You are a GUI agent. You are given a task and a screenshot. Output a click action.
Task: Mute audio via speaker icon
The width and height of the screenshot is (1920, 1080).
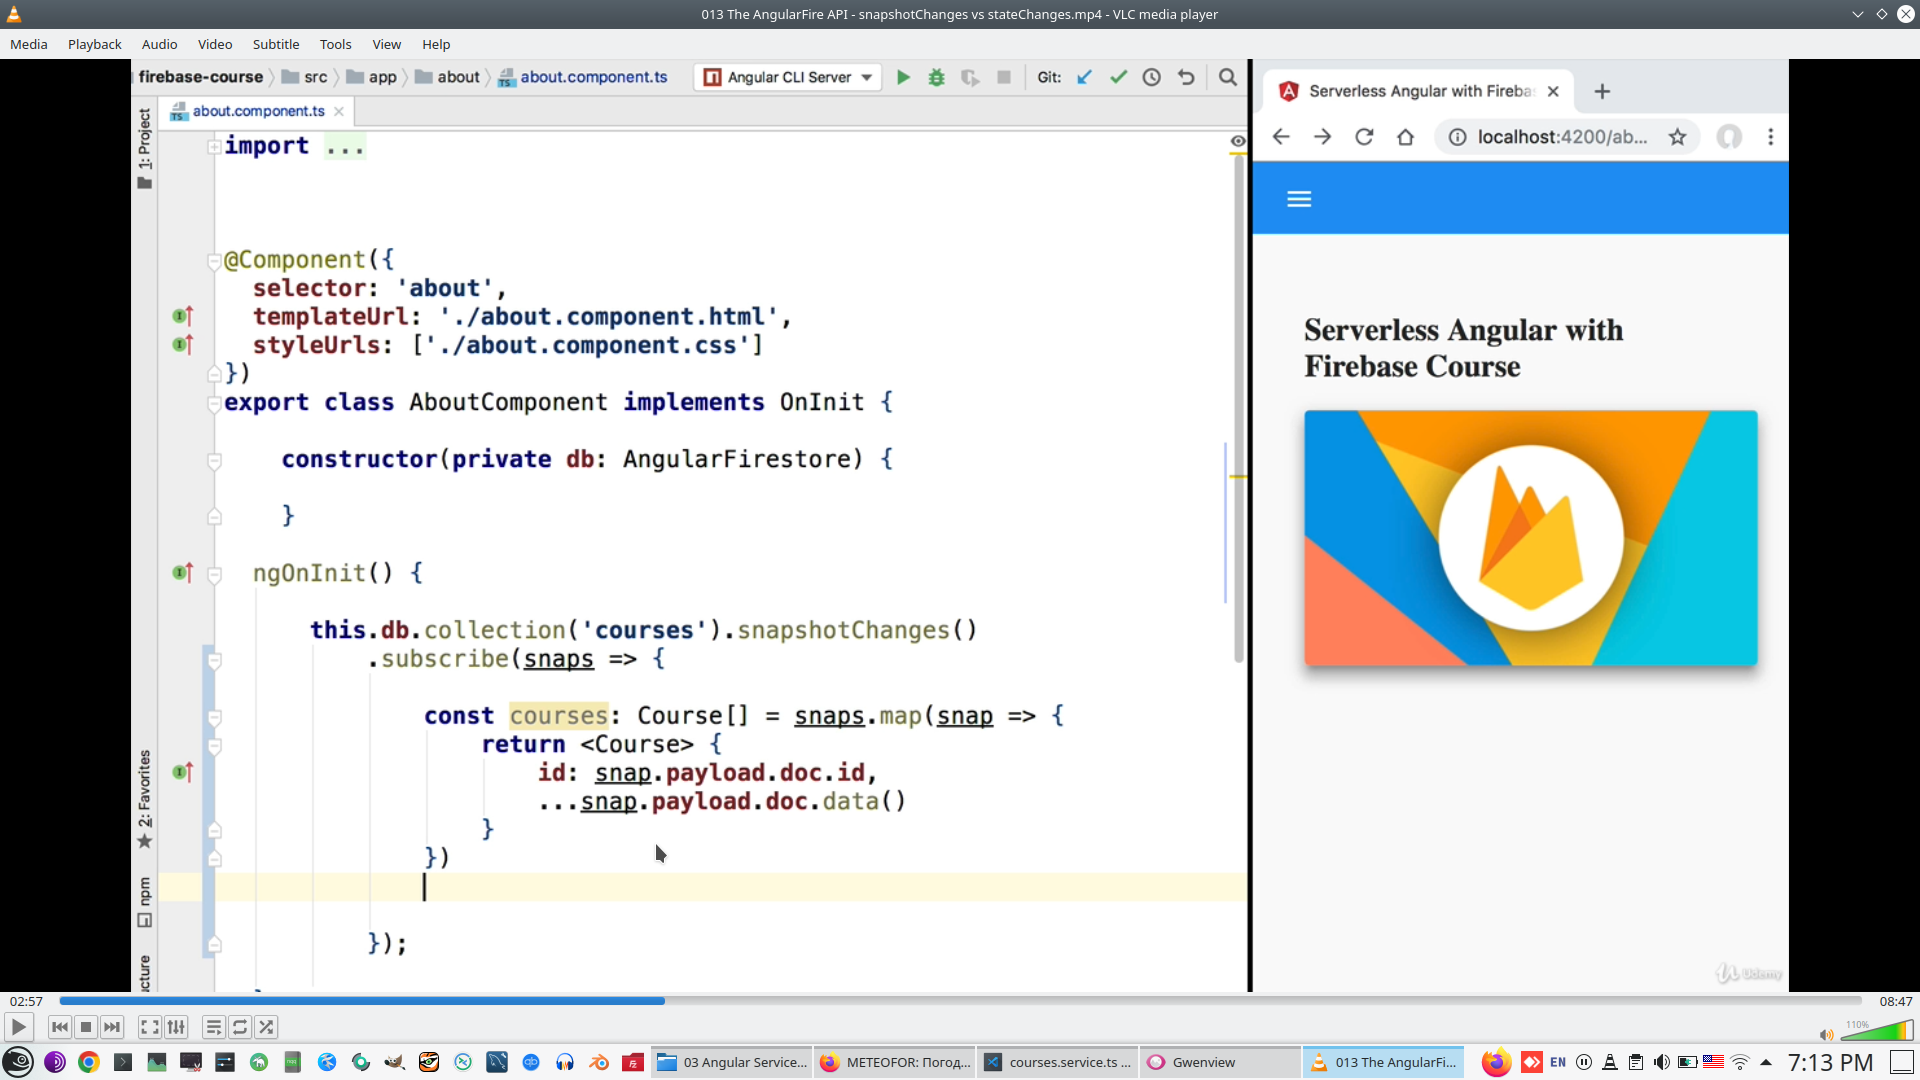pos(1826,1035)
